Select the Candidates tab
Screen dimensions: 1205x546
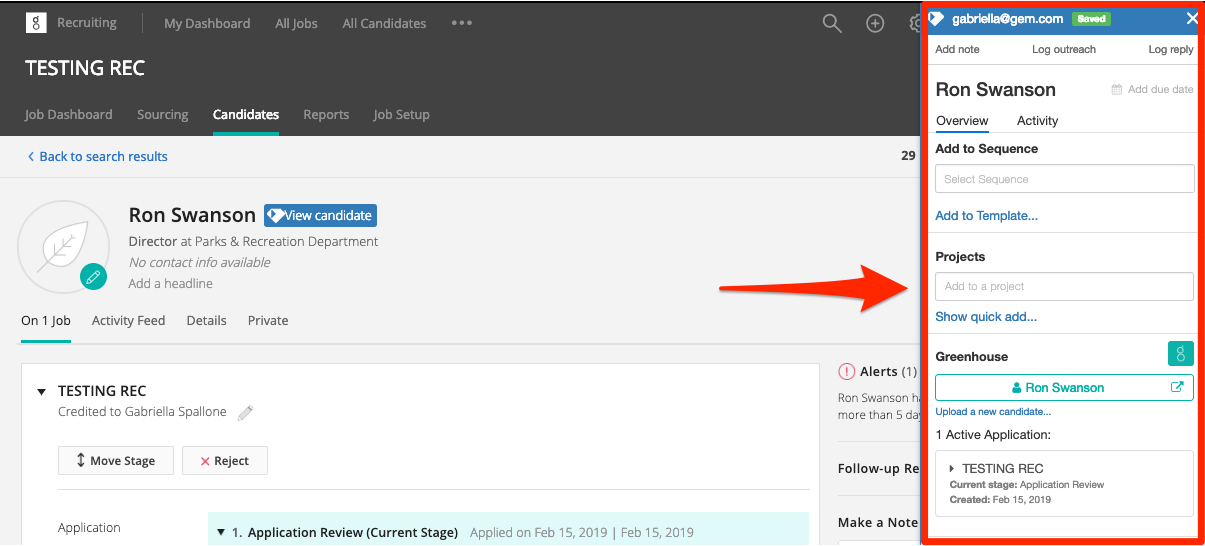[x=246, y=114]
